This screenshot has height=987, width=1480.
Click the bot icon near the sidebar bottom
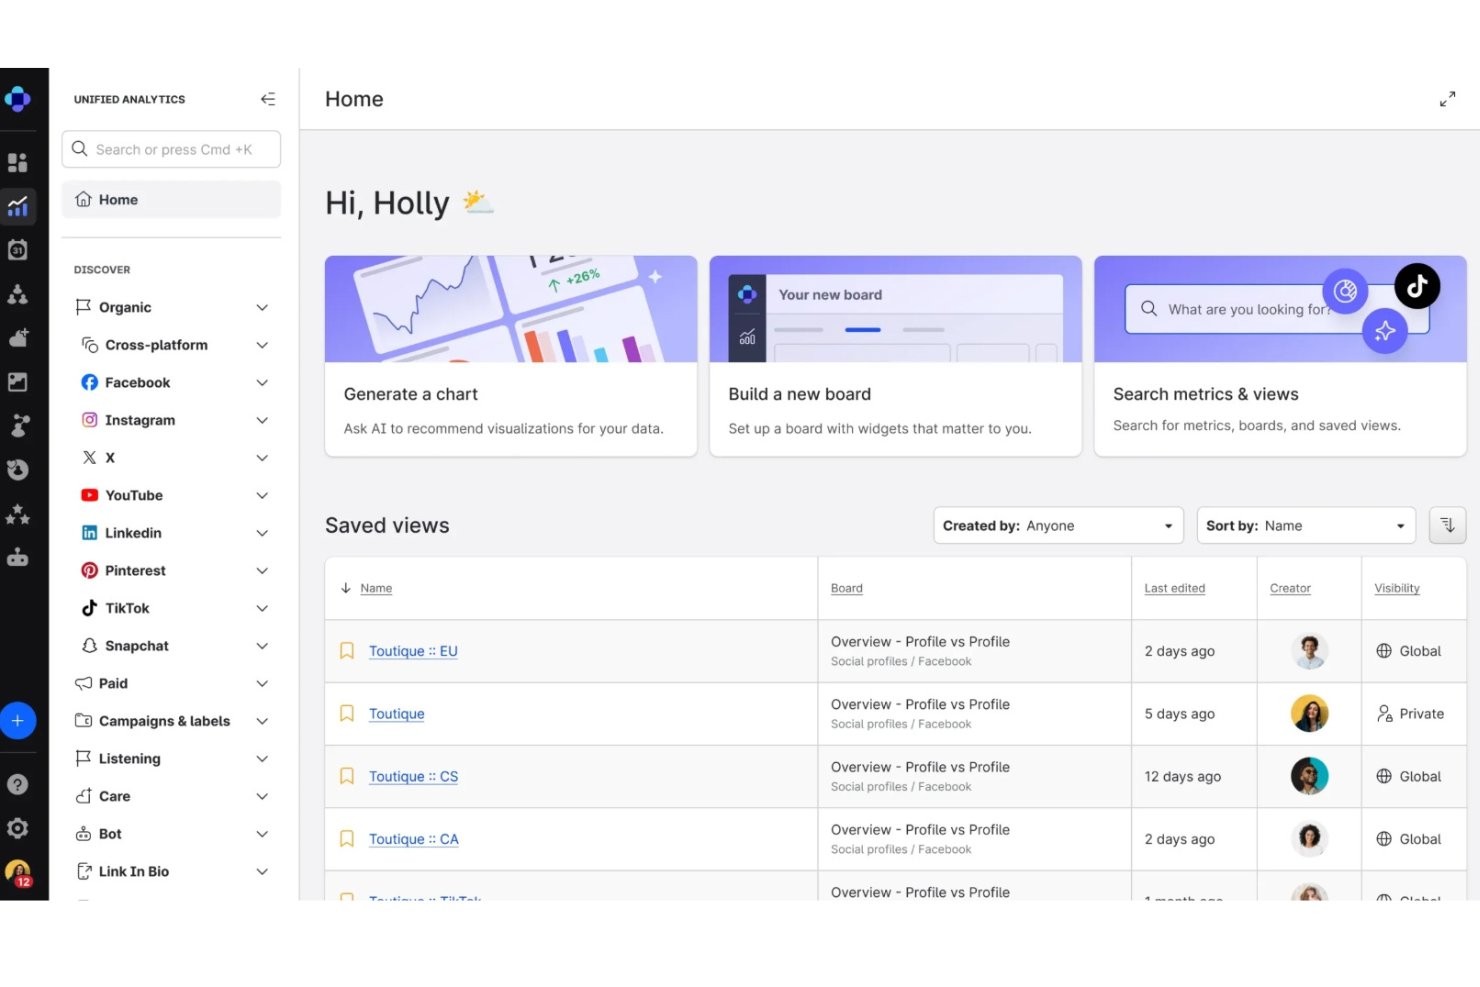coord(18,557)
